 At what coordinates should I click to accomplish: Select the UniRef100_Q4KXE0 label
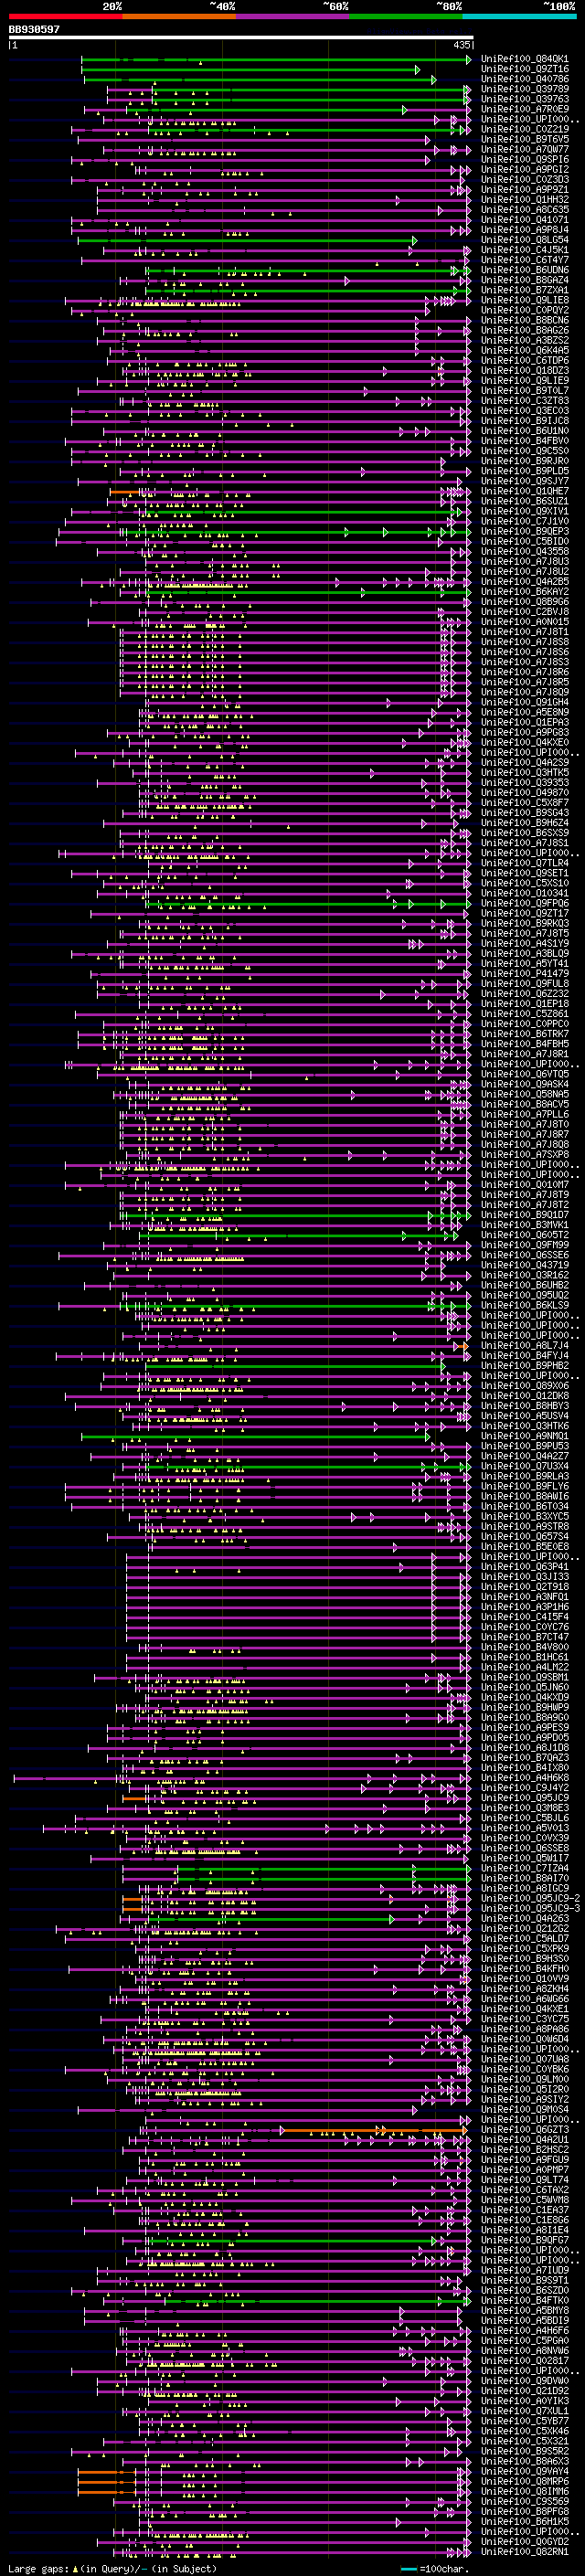coord(524,742)
